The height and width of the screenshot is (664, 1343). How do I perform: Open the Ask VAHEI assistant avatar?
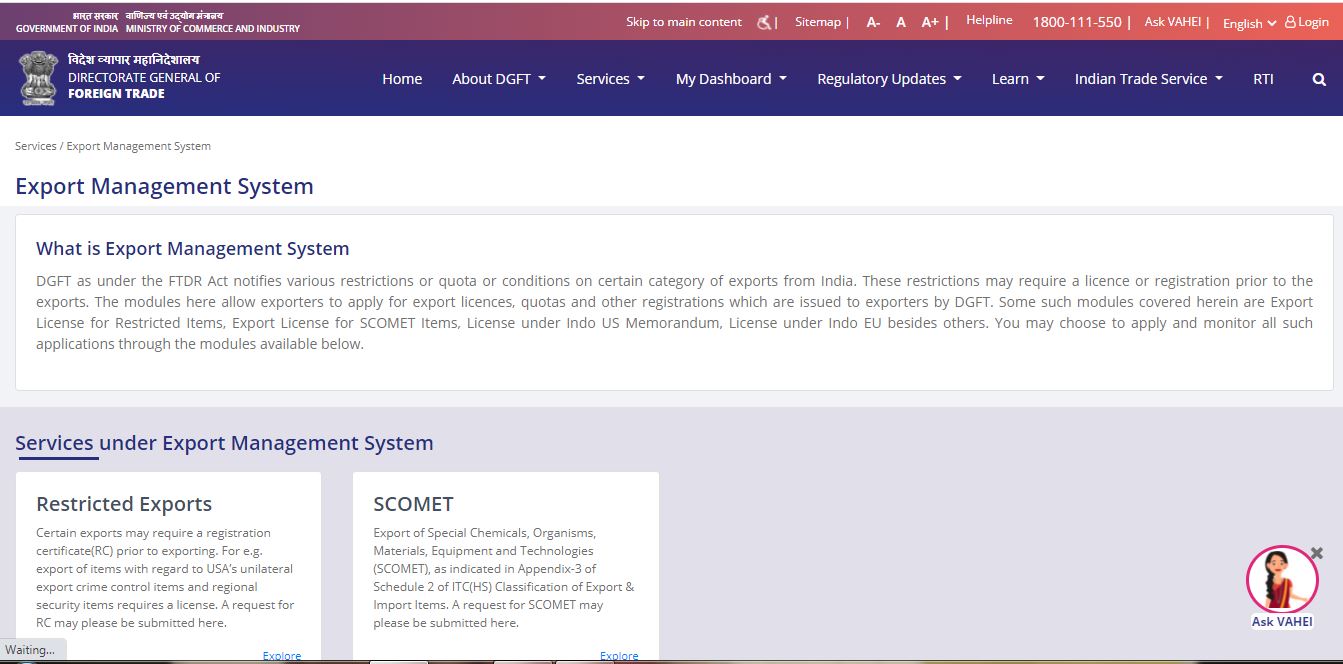(x=1282, y=580)
